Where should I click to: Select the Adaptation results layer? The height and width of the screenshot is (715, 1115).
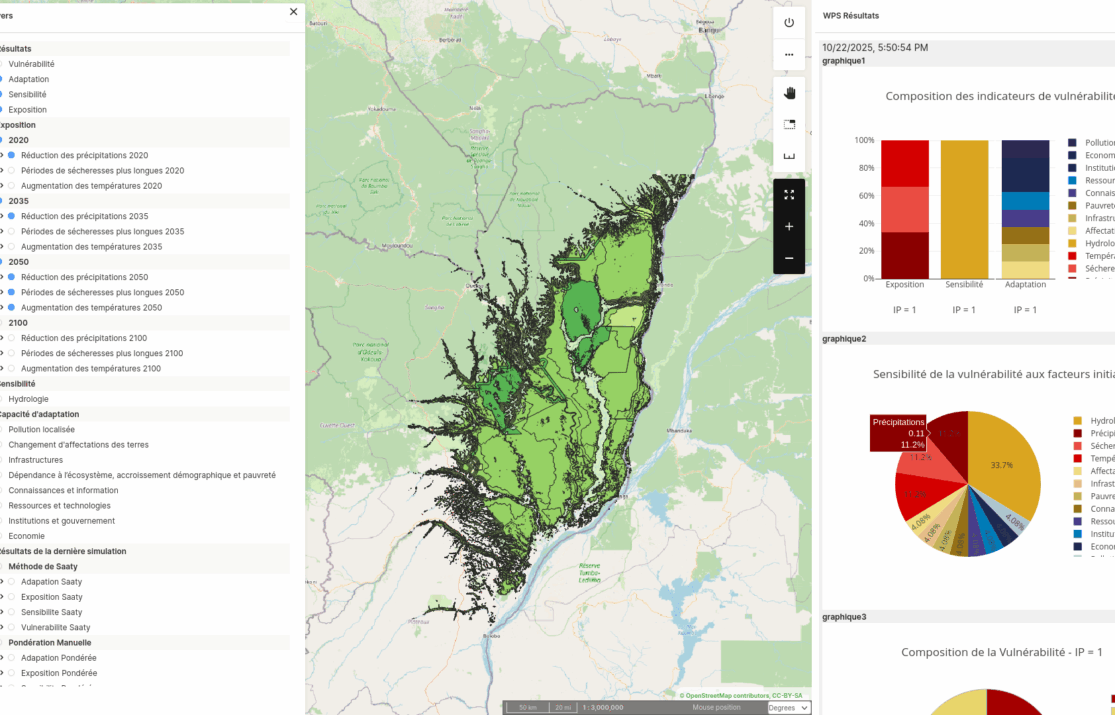coord(2,79)
